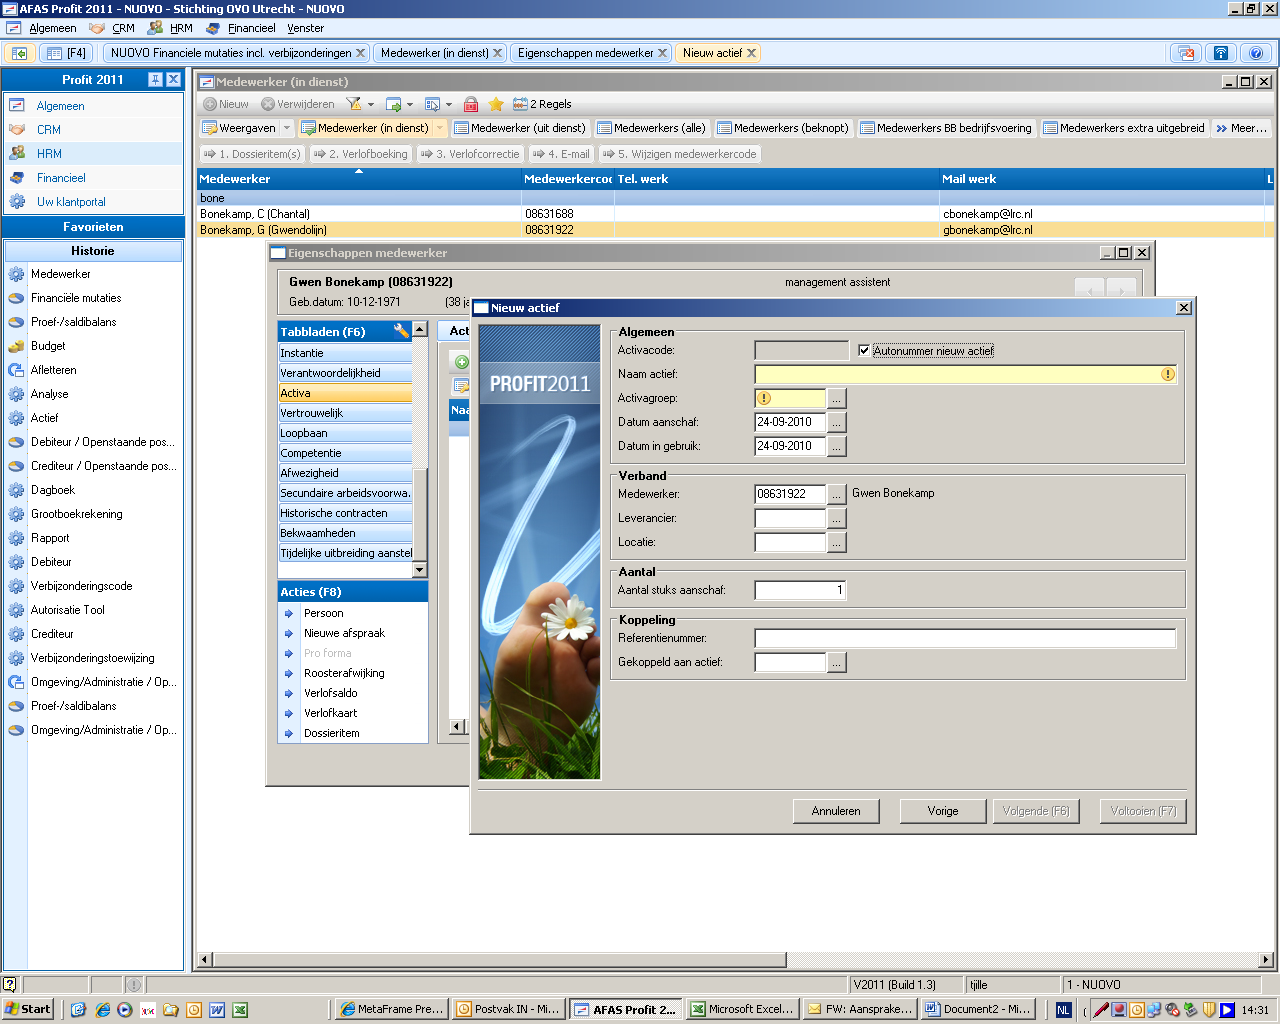Open the Leverancier lookup button
Viewport: 1280px width, 1024px height.
[837, 518]
